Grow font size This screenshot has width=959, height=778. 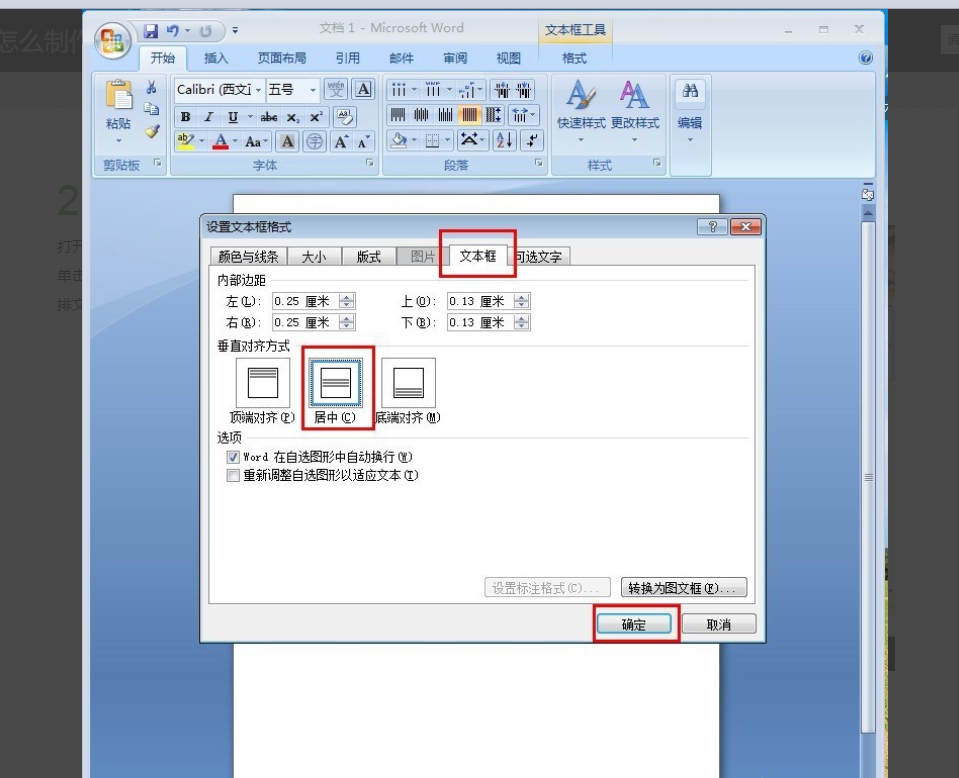(341, 142)
